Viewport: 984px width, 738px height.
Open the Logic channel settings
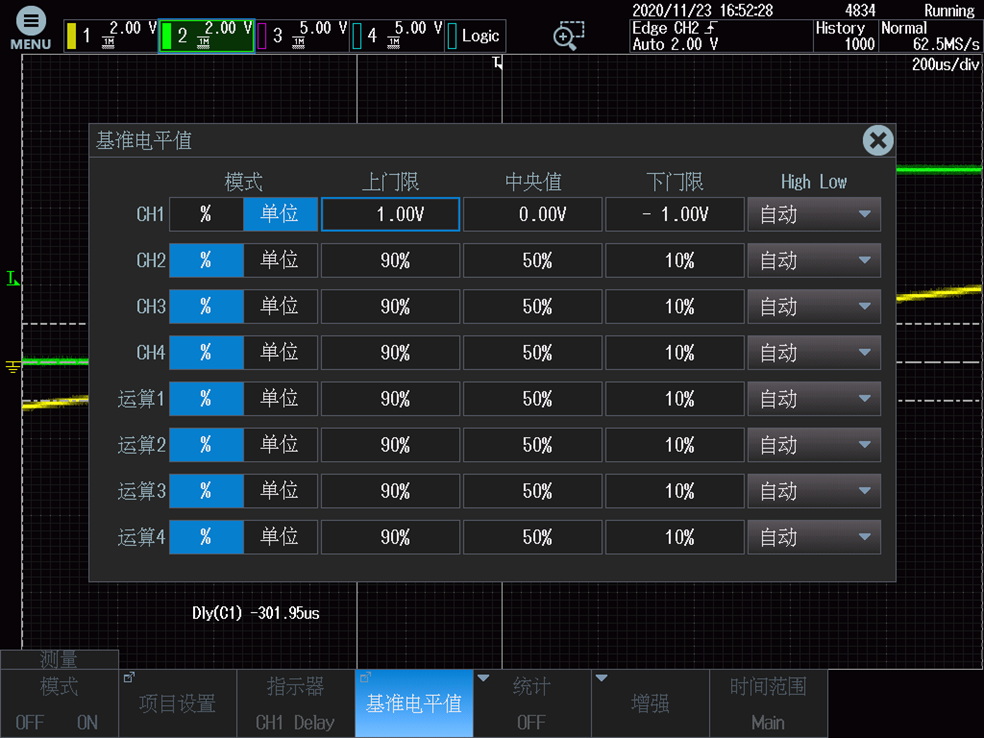coord(475,37)
